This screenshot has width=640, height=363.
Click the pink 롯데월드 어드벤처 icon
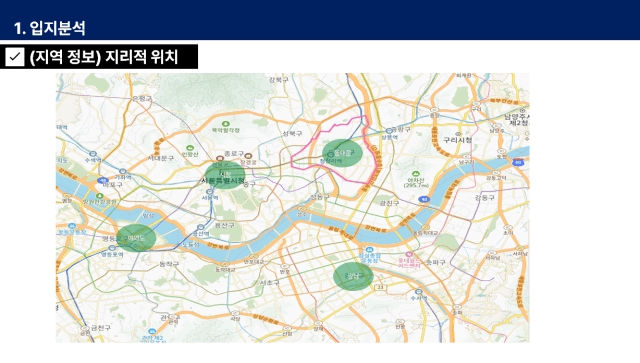tap(409, 254)
